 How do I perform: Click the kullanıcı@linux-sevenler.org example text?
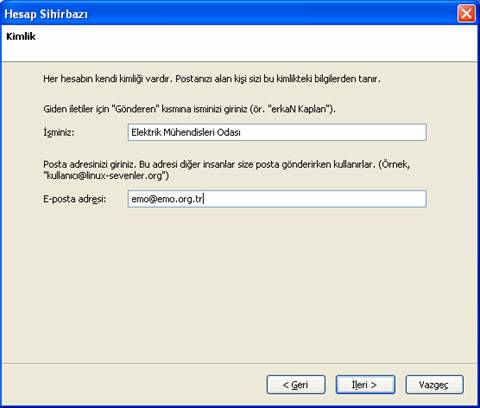click(x=106, y=175)
